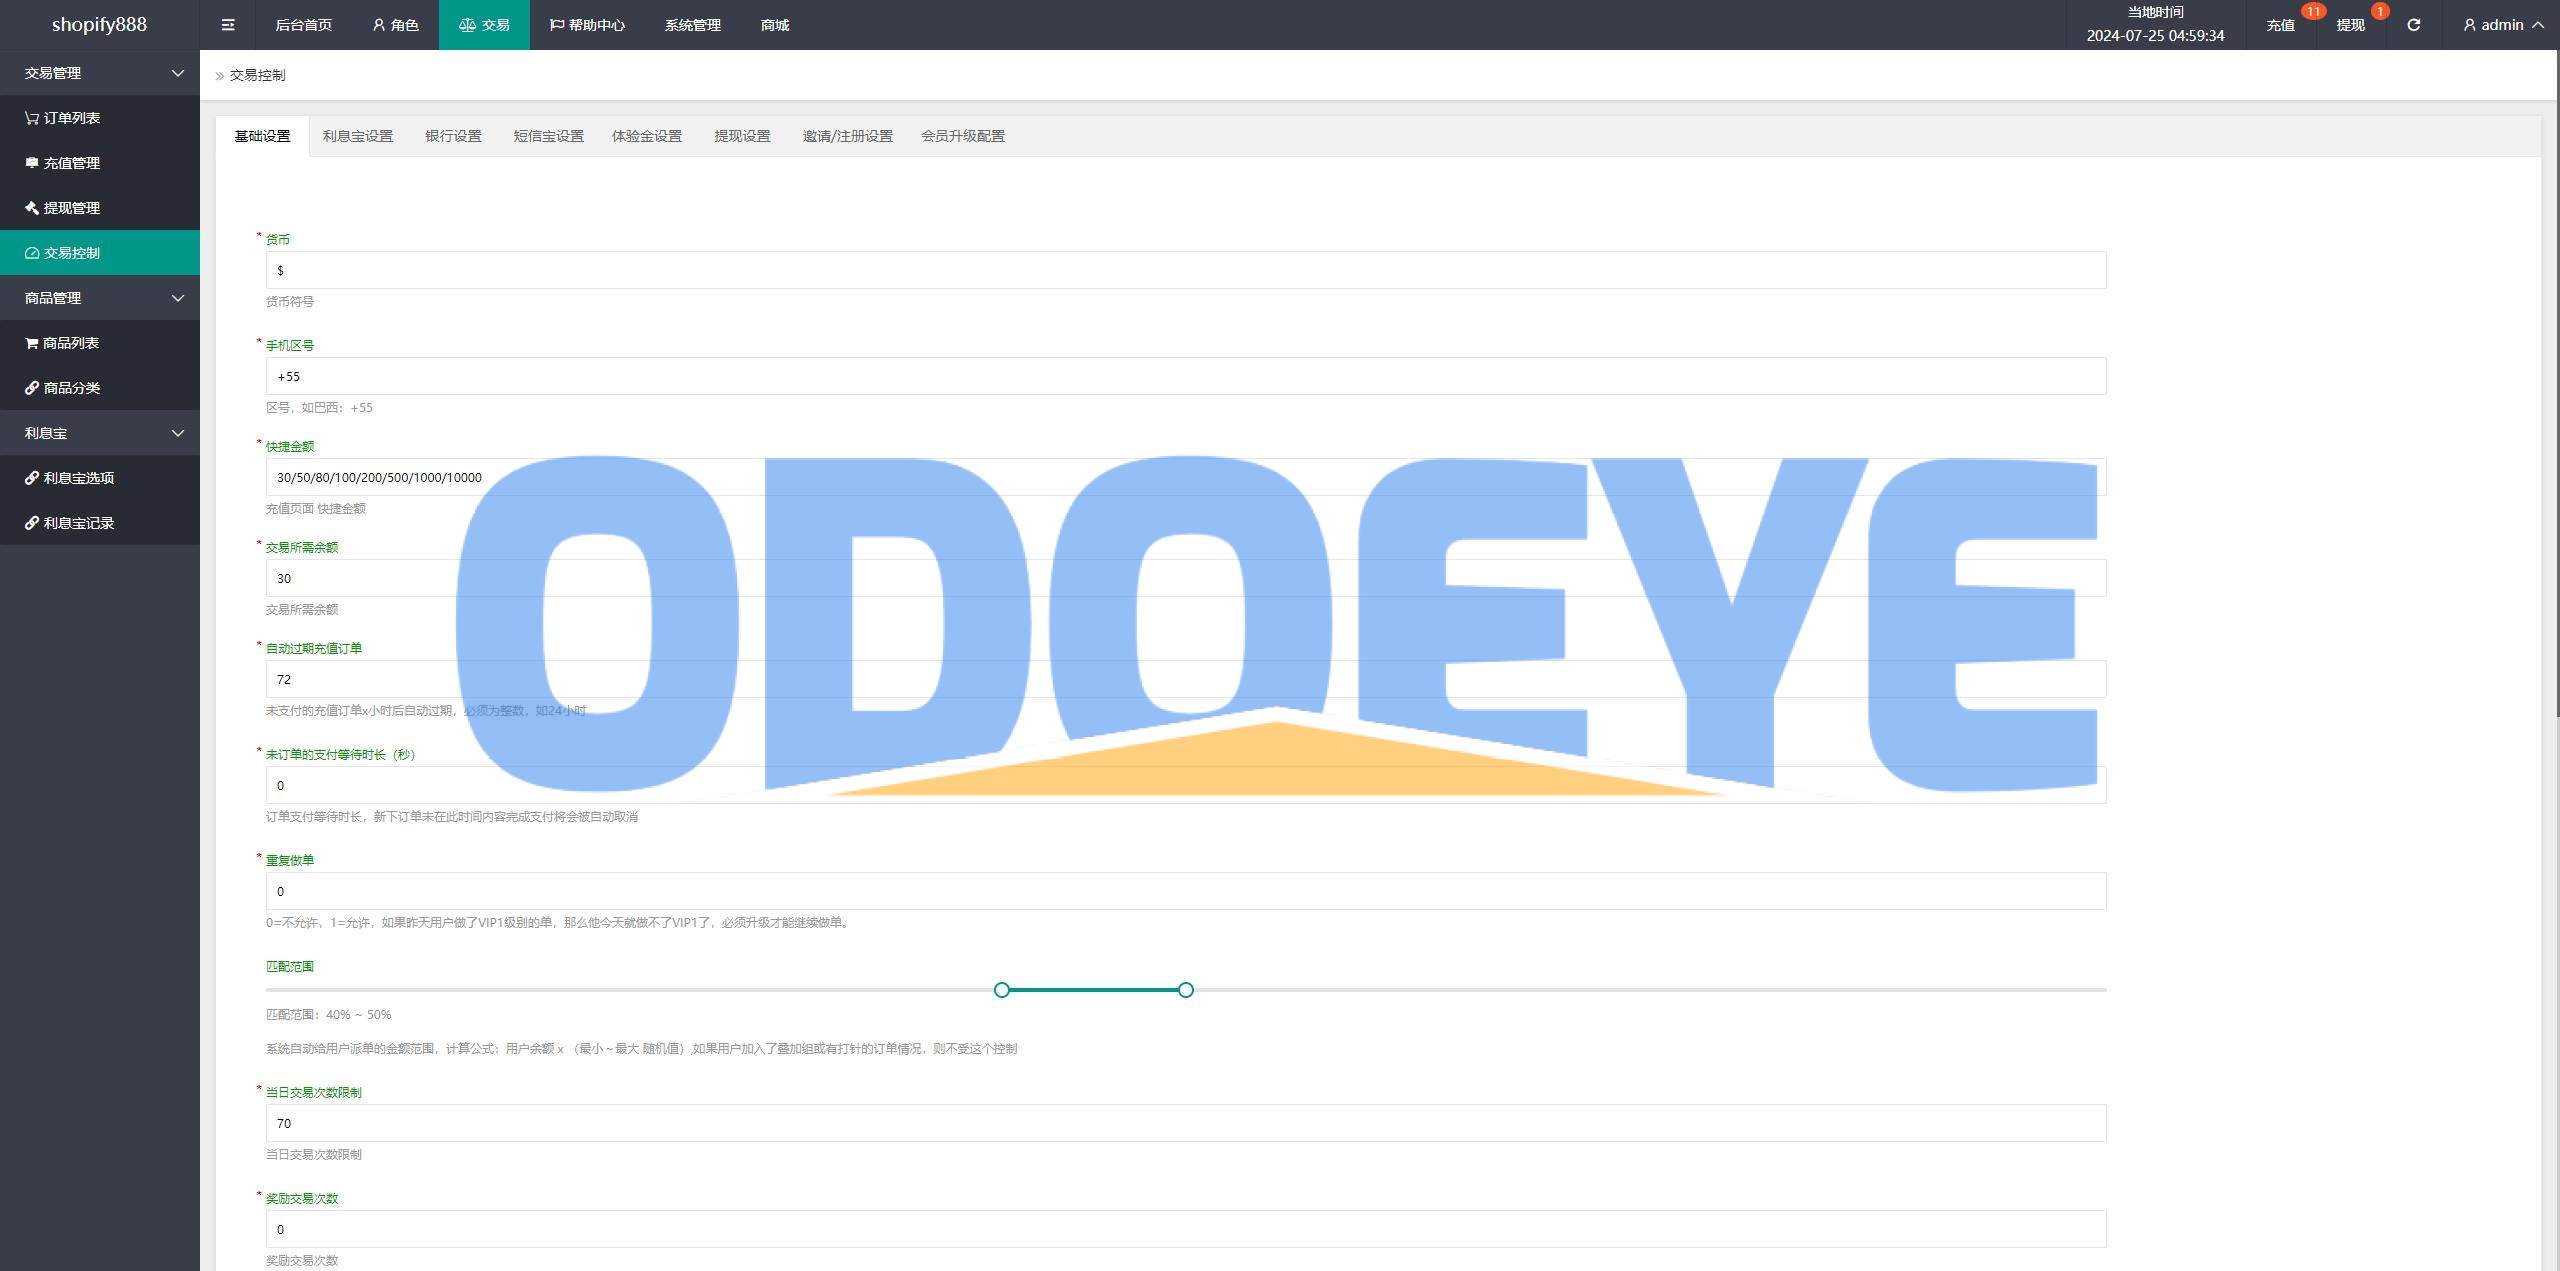Focus the 当日交易次数限制 input field
This screenshot has height=1271, width=2560.
(1186, 1123)
